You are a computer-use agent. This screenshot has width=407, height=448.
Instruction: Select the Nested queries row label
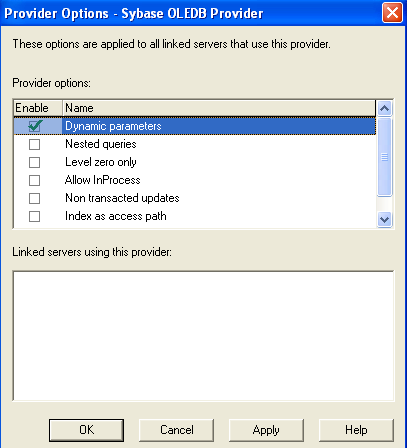click(101, 144)
